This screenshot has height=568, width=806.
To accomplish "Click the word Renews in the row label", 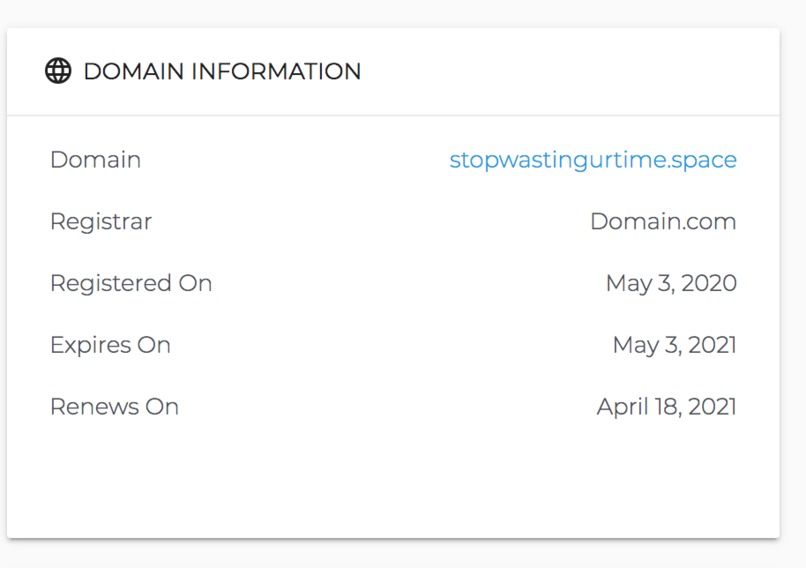I will 95,407.
